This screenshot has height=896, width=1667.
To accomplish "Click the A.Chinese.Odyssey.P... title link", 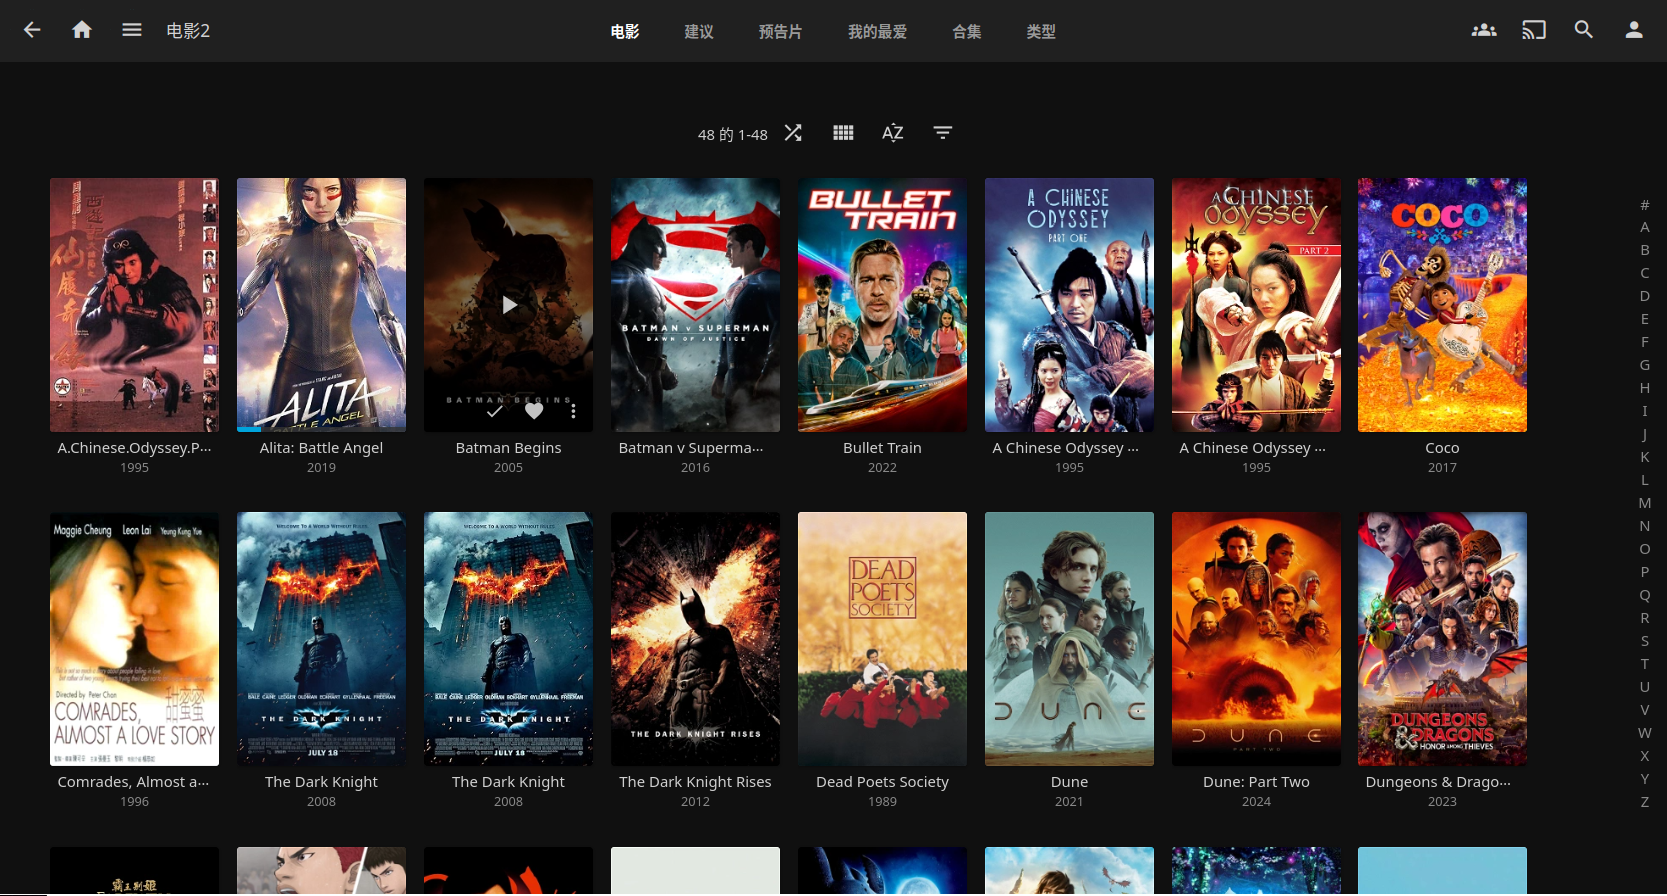I will (134, 448).
